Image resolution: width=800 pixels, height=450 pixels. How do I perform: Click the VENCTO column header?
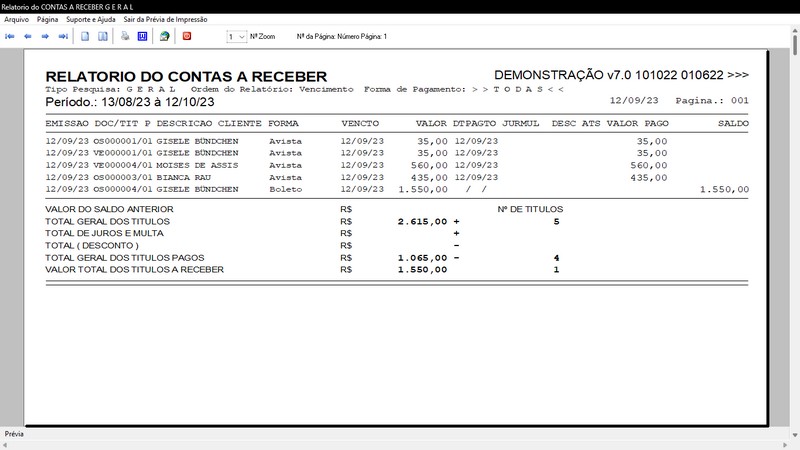360,123
